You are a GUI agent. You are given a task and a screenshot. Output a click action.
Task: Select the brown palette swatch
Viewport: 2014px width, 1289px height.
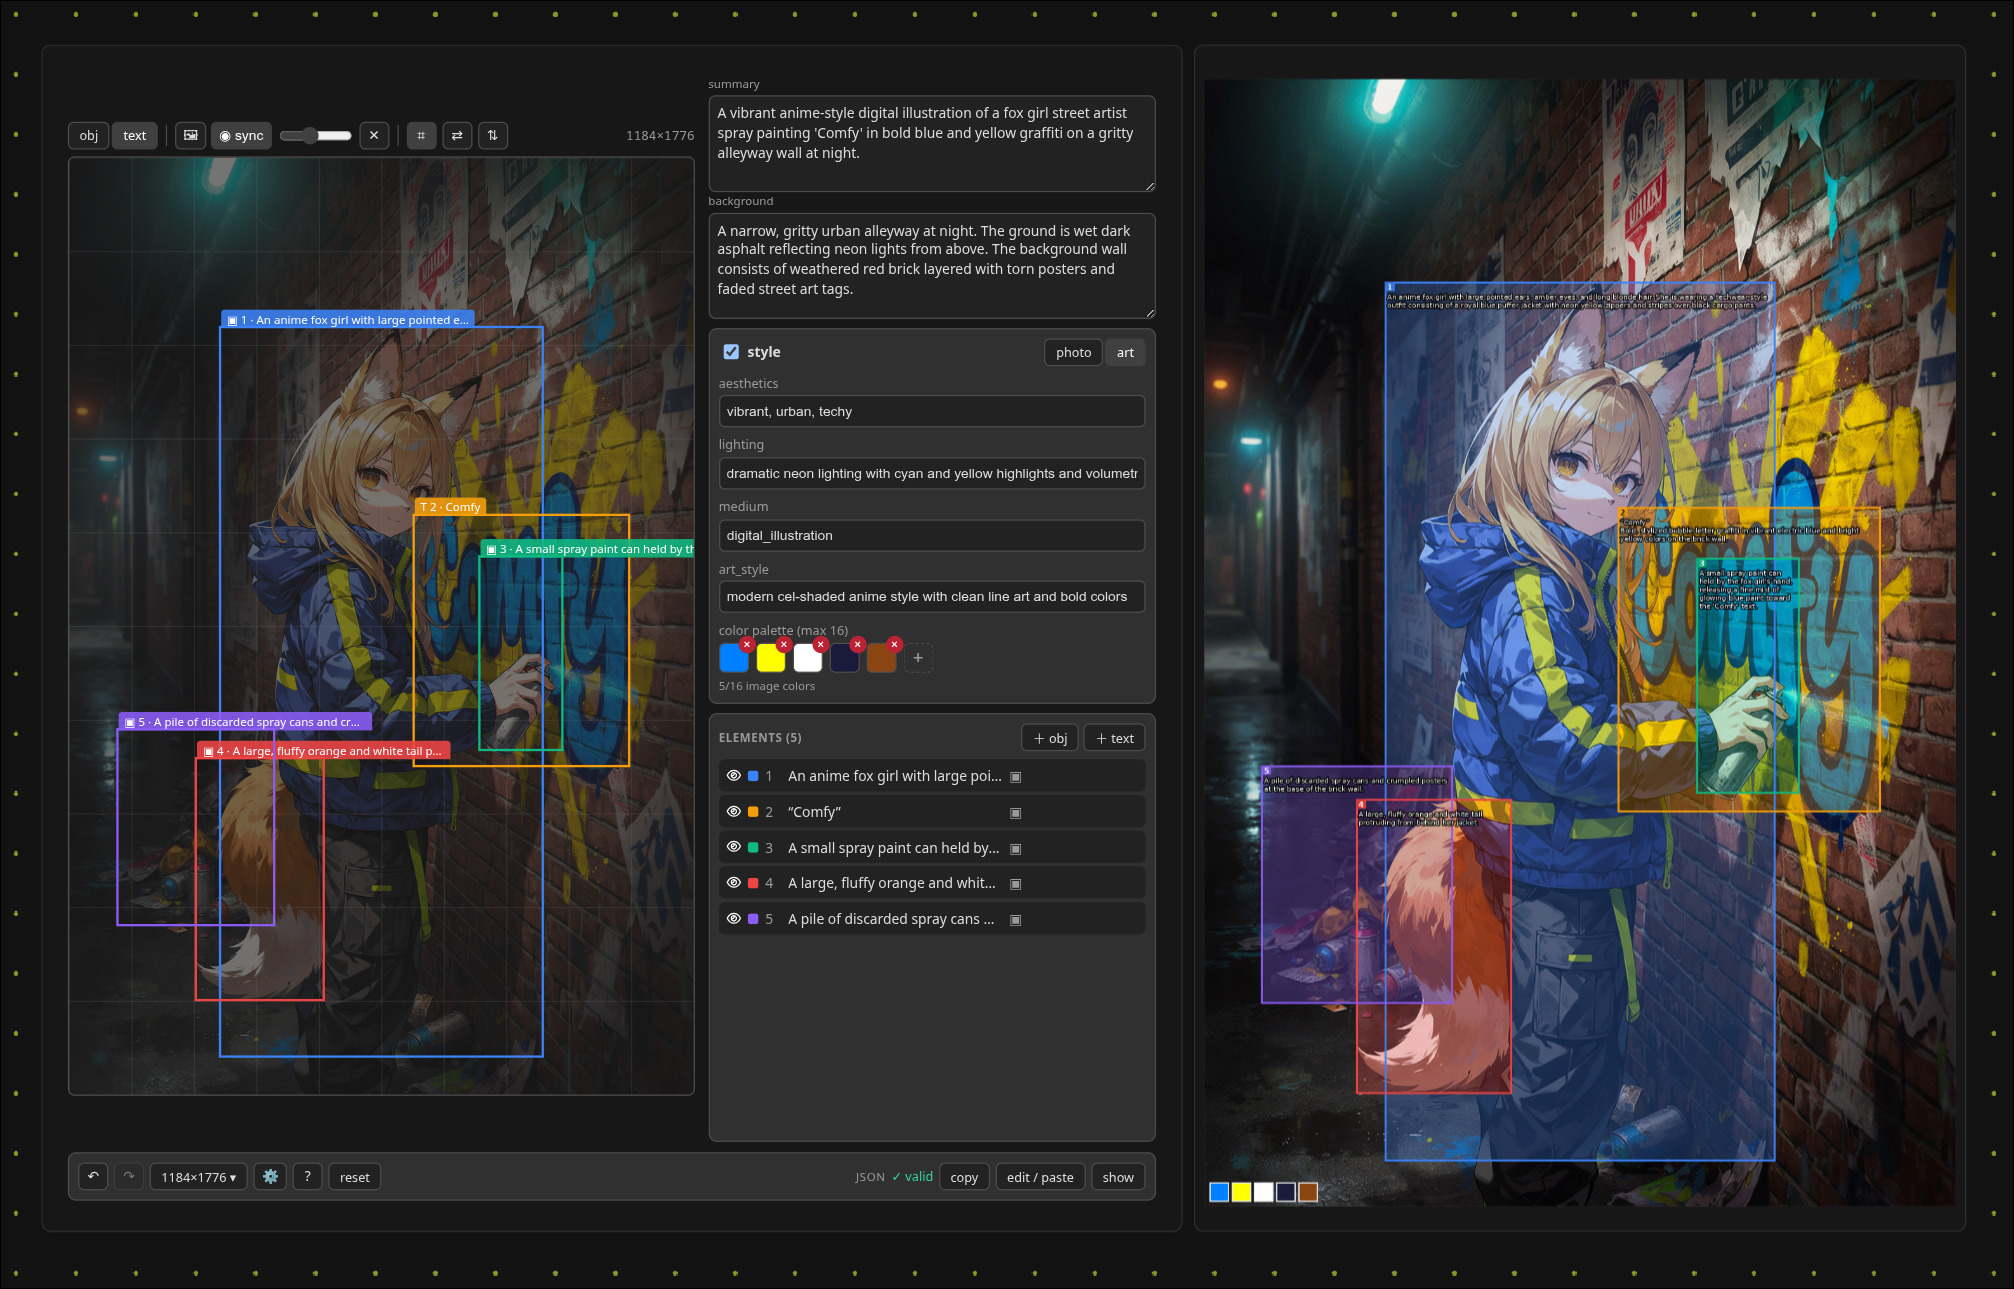pyautogui.click(x=882, y=659)
